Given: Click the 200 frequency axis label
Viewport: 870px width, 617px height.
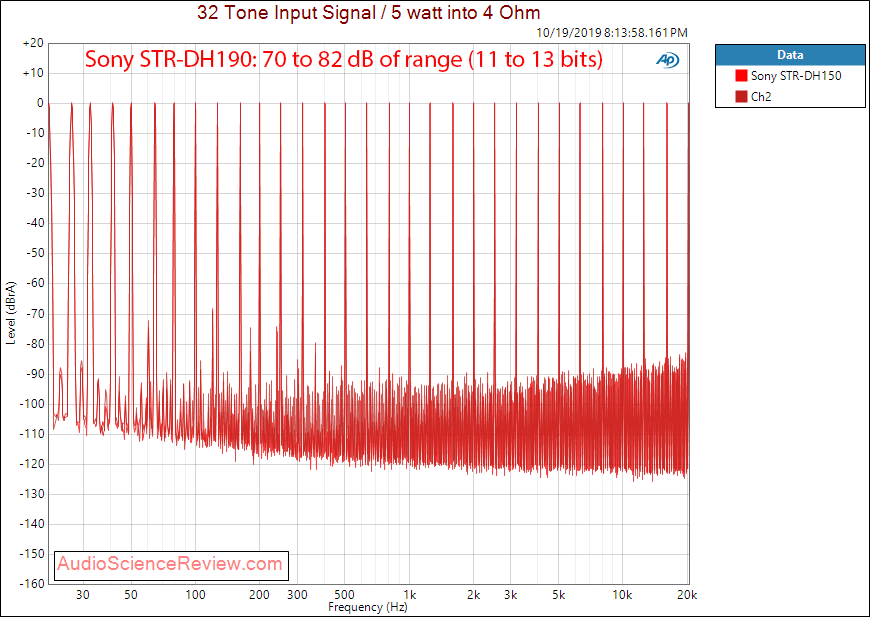Looking at the screenshot, I should (259, 595).
